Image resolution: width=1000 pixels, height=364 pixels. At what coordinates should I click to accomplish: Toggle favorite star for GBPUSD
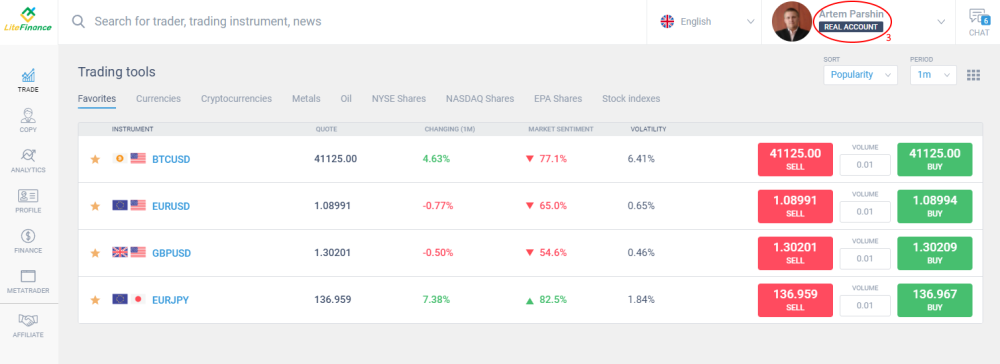[95, 253]
